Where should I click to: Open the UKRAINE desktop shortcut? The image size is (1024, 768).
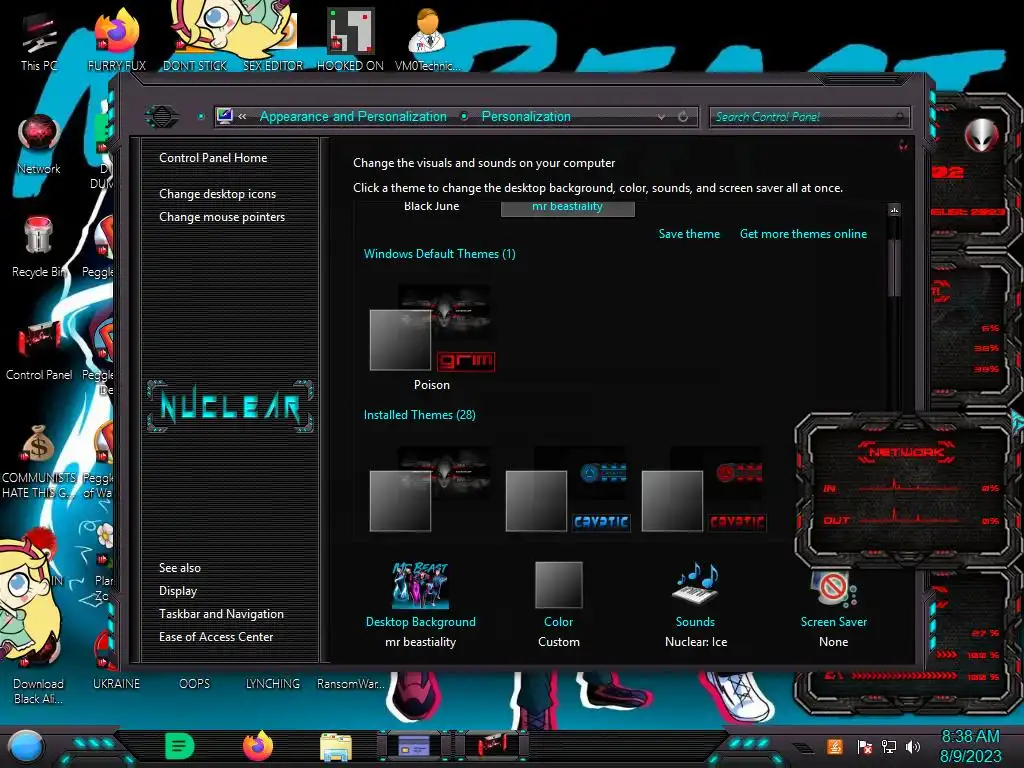pos(116,684)
